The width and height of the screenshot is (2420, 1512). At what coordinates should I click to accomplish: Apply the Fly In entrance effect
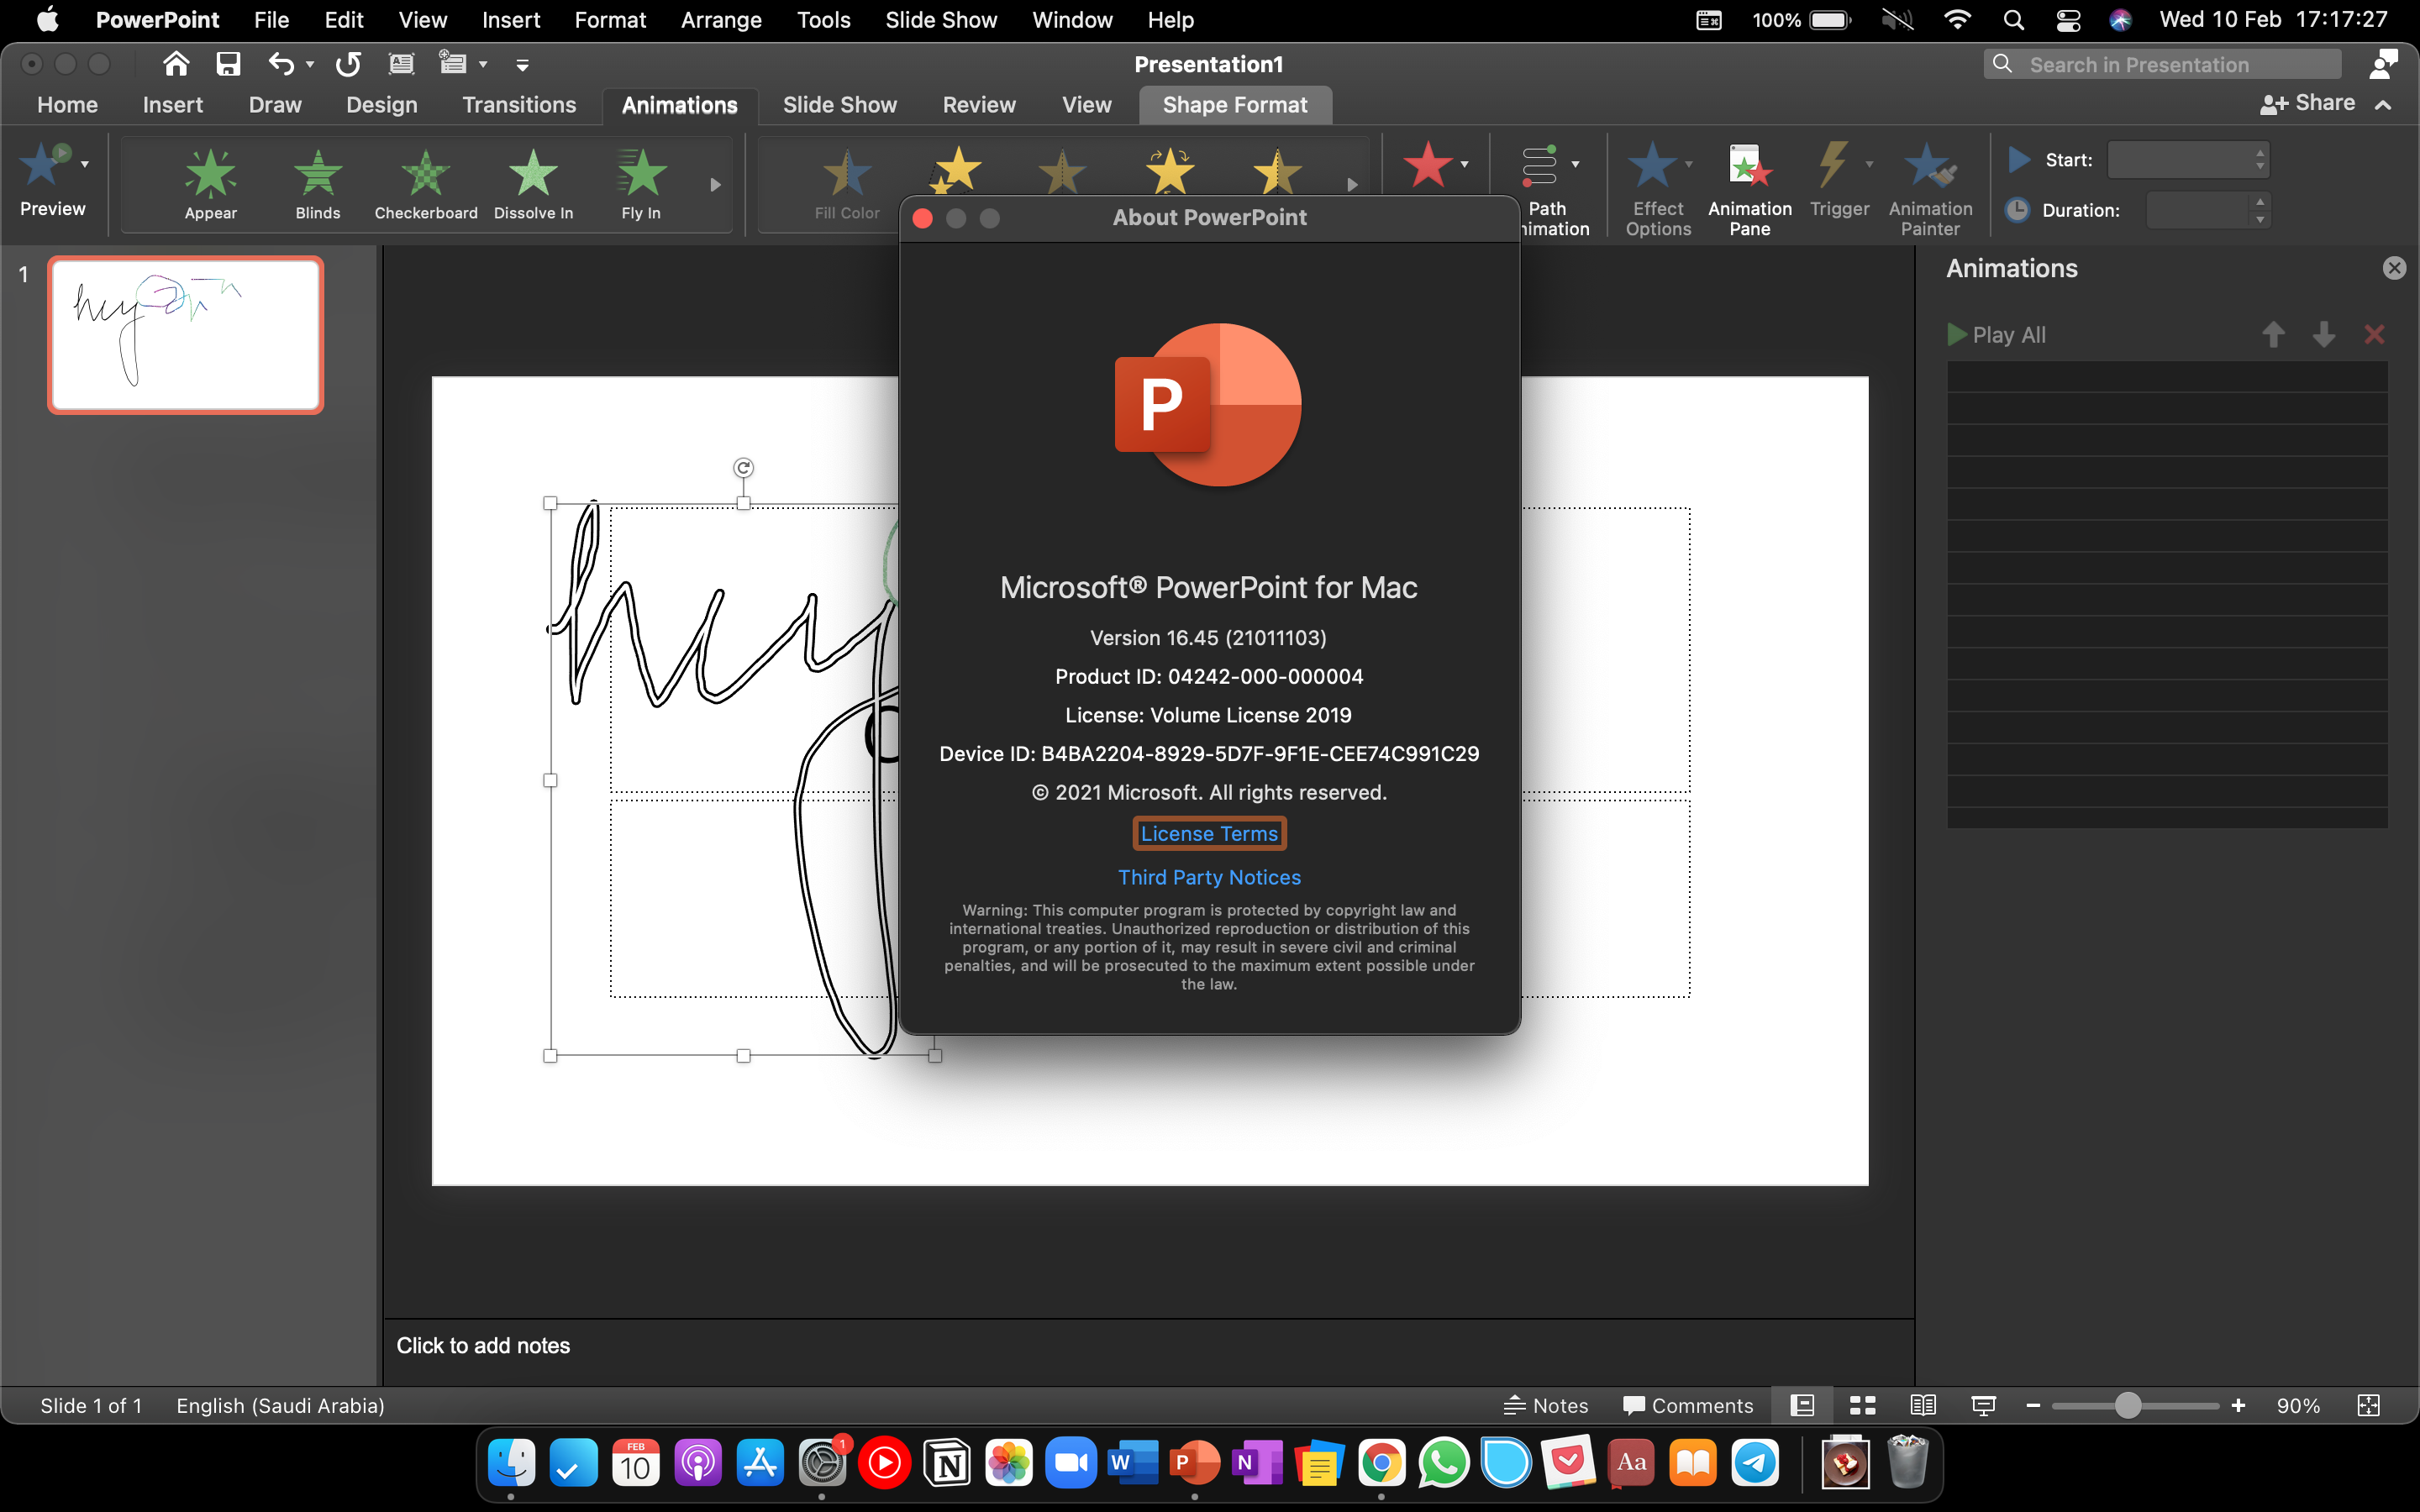pos(641,184)
